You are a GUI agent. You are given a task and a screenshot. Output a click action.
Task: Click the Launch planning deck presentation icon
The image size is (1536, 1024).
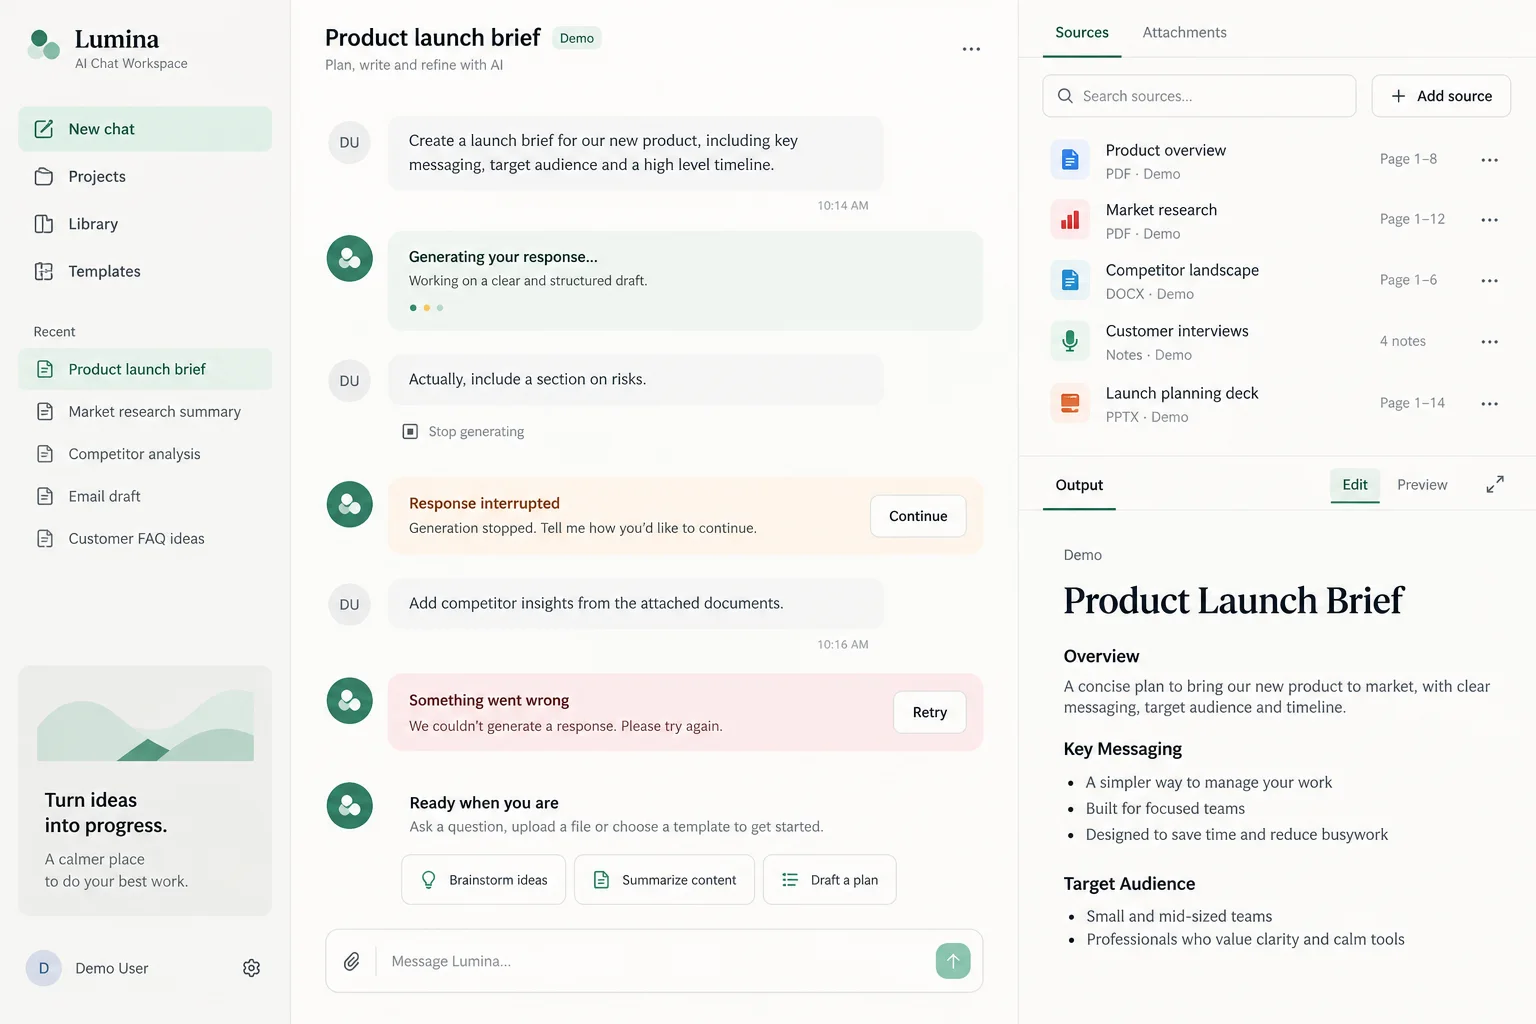click(x=1070, y=403)
